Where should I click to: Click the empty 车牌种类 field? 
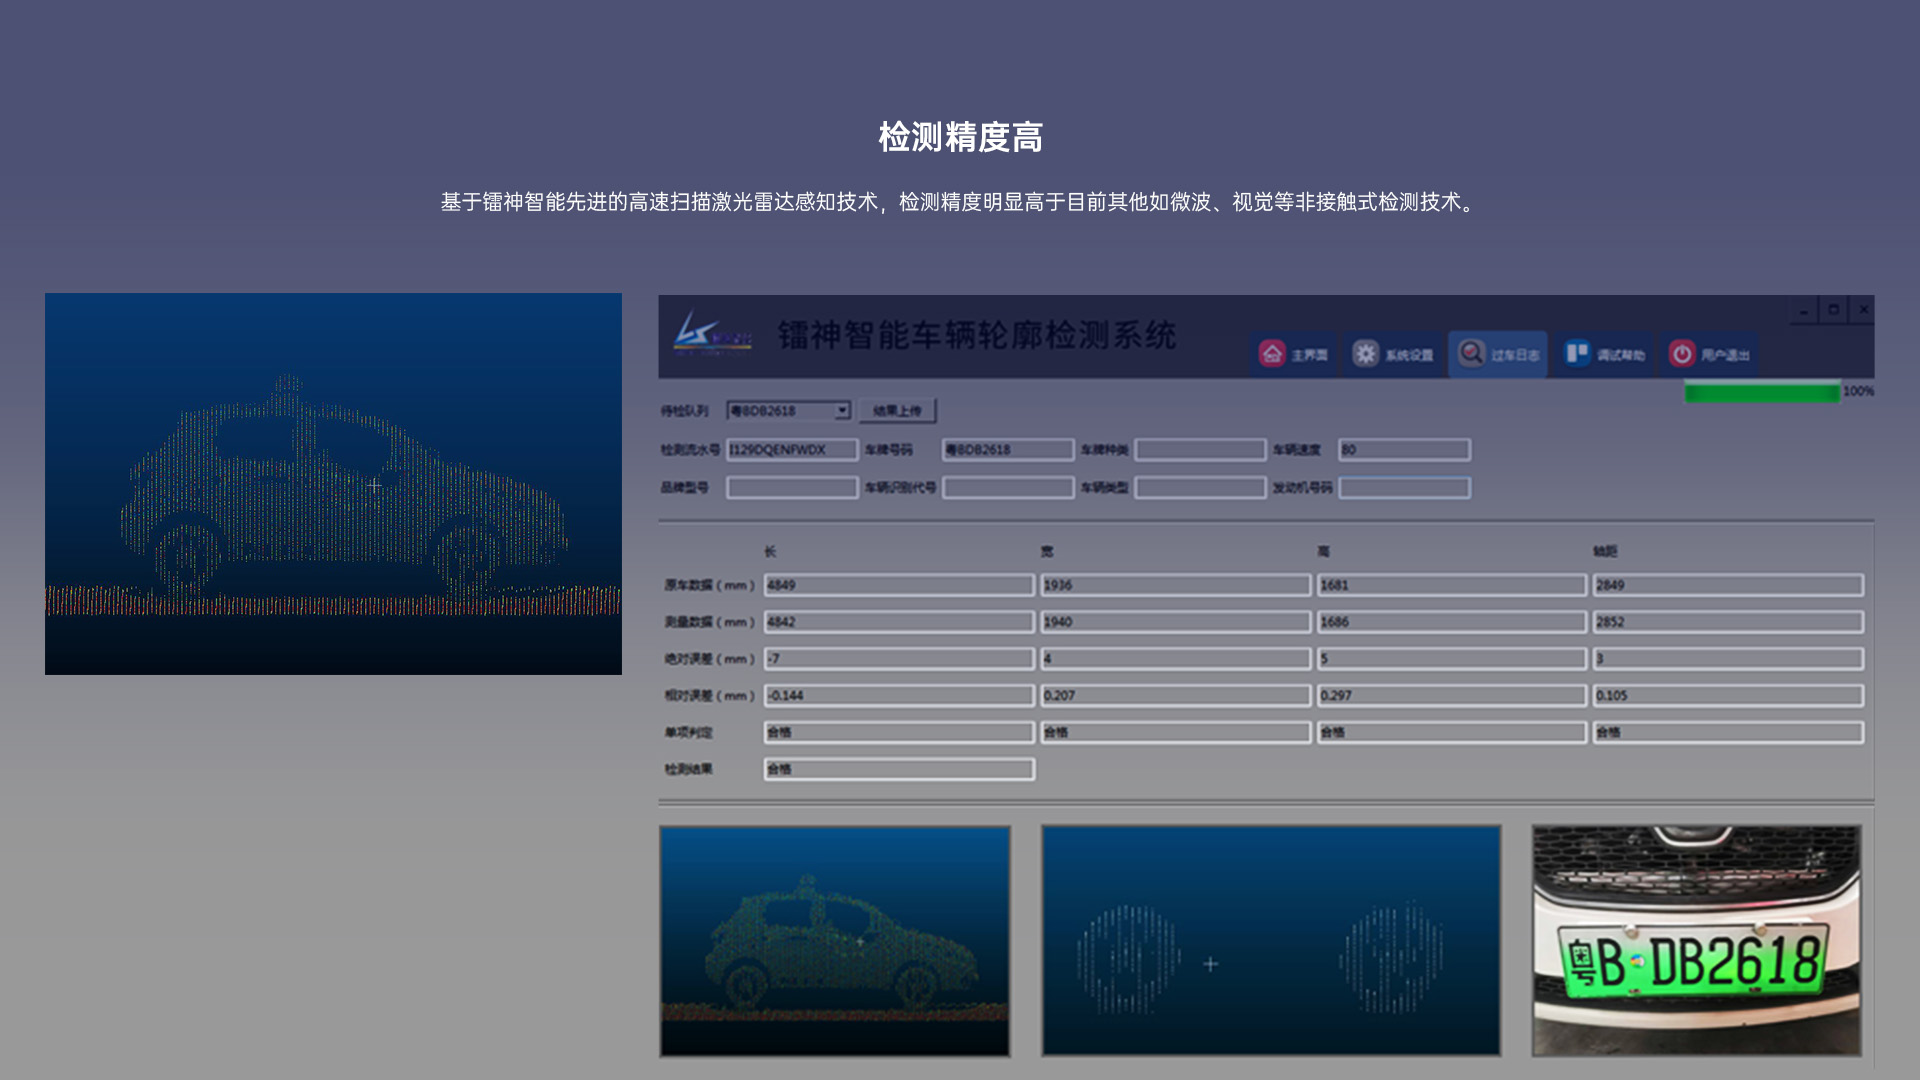click(1200, 450)
